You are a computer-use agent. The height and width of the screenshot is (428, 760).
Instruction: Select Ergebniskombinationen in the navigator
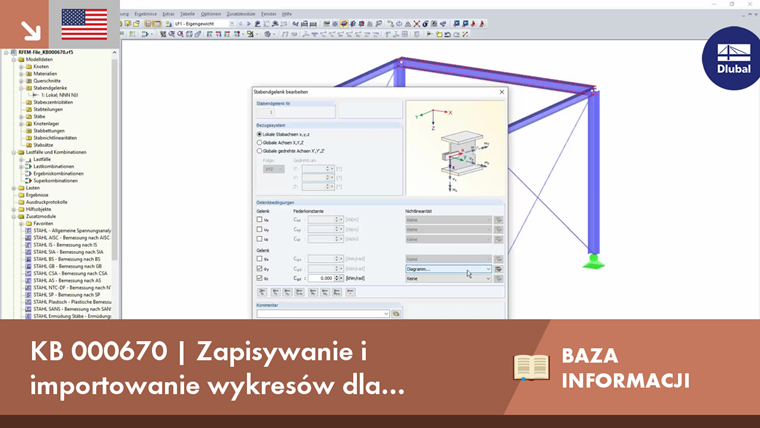point(58,174)
